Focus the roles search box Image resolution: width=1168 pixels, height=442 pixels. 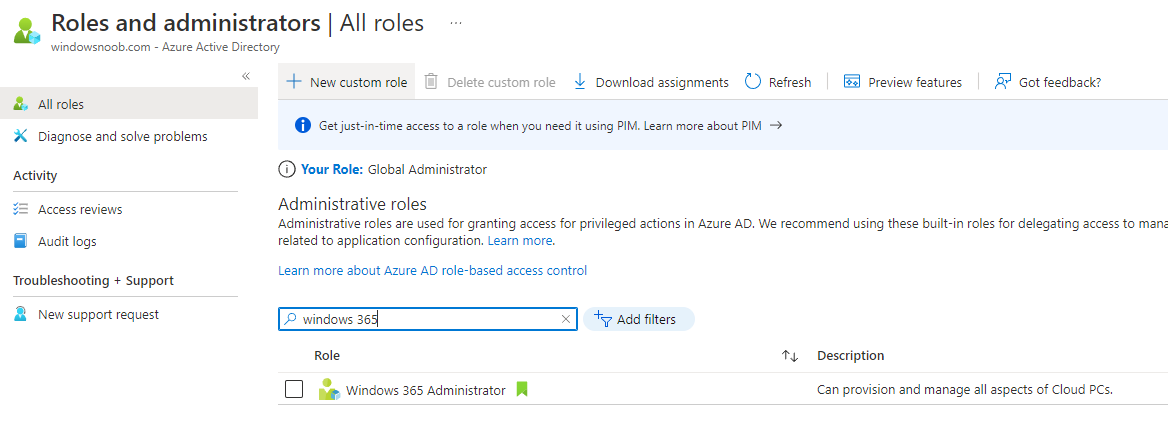(x=428, y=319)
